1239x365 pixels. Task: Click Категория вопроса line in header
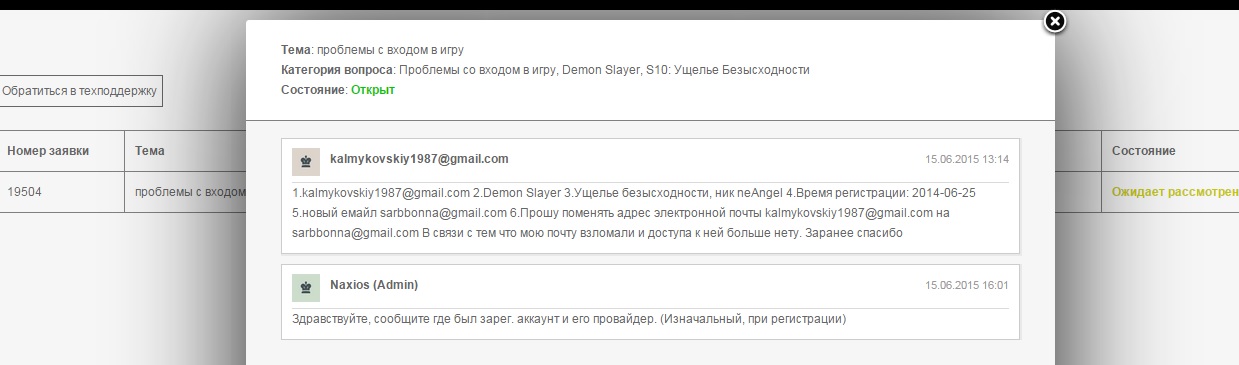[x=546, y=70]
